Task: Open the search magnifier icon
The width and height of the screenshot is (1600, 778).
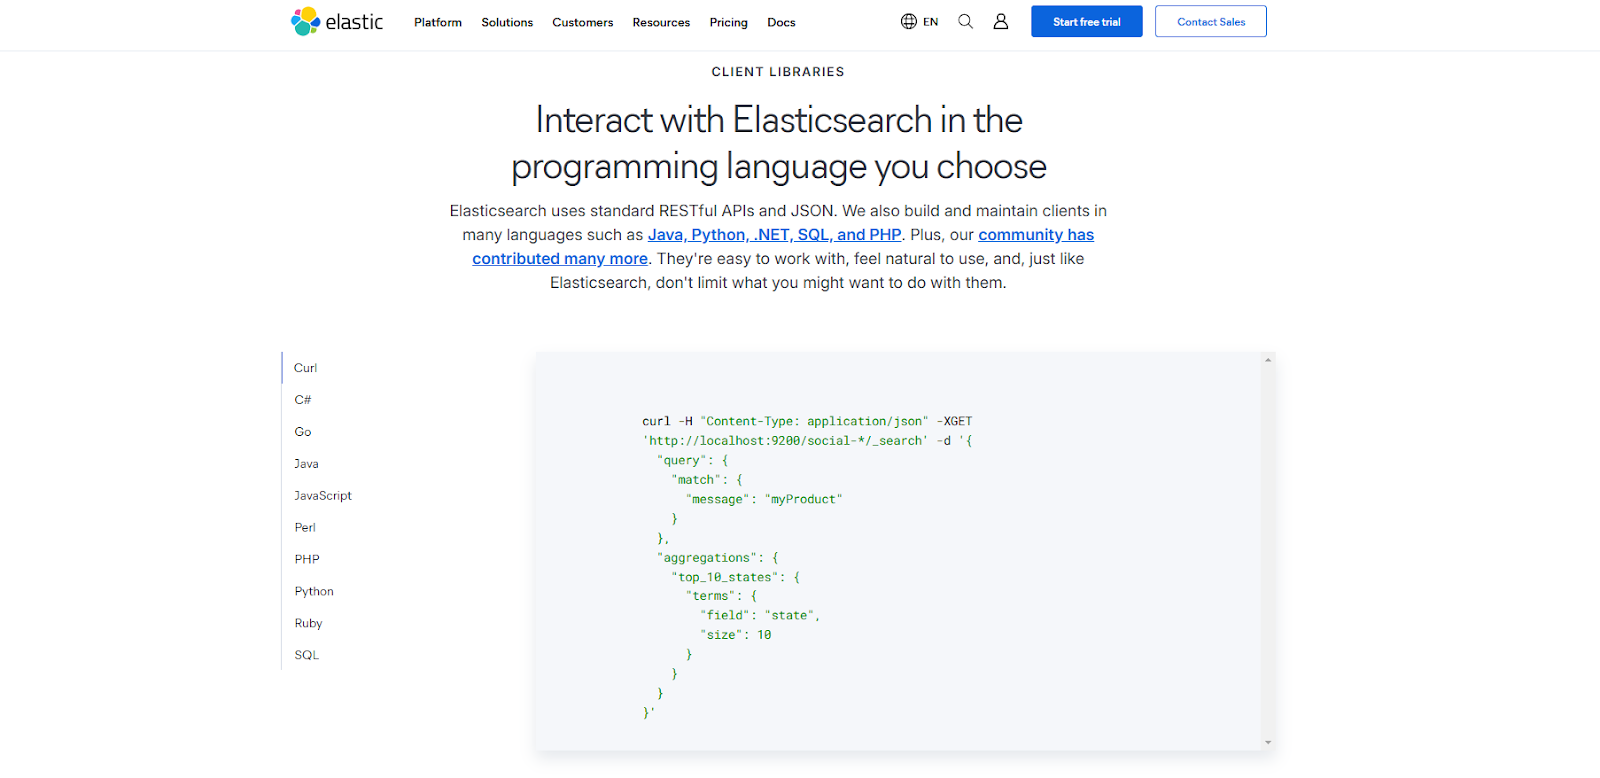Action: pyautogui.click(x=965, y=21)
